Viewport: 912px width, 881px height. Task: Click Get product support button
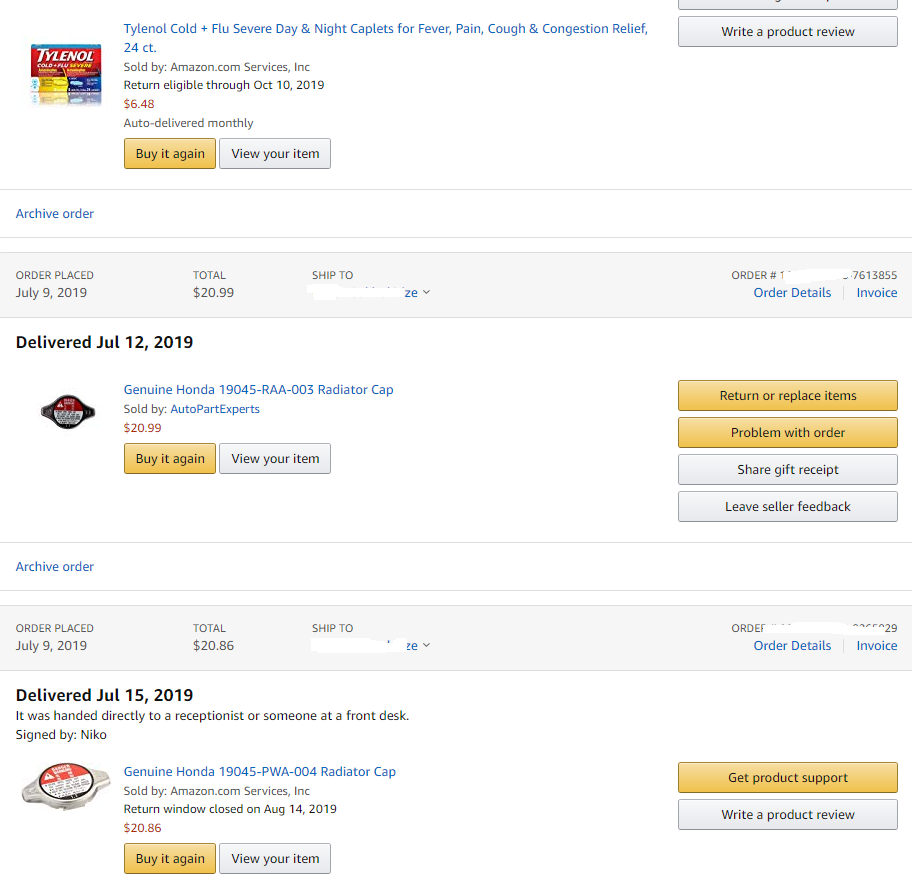point(787,778)
